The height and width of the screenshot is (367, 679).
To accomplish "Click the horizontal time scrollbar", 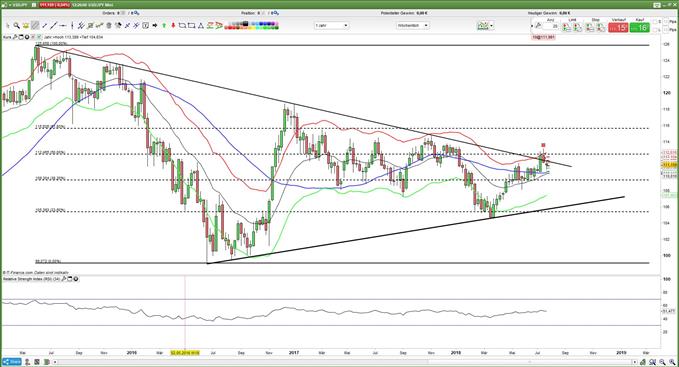I will (344, 362).
